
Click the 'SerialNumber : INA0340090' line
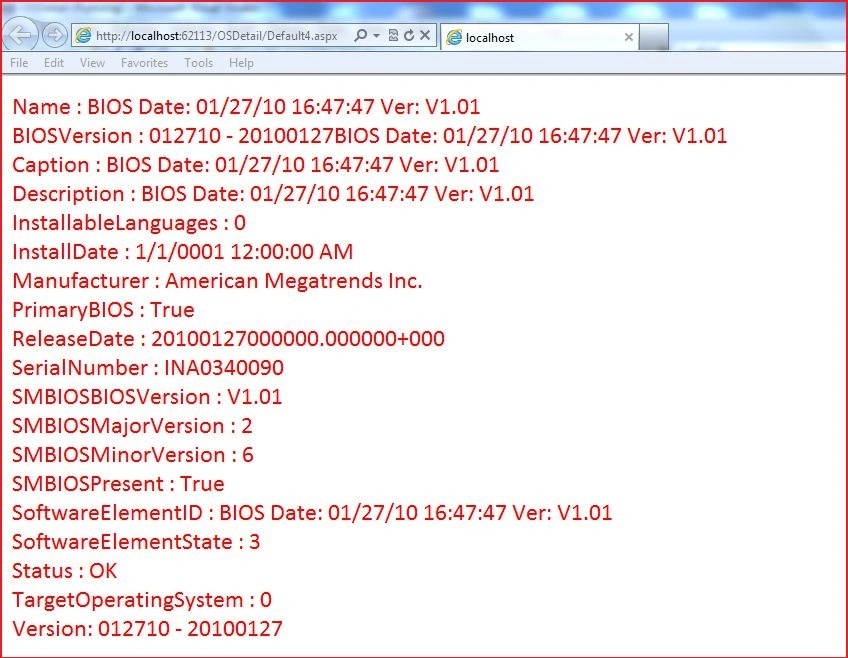pos(148,368)
